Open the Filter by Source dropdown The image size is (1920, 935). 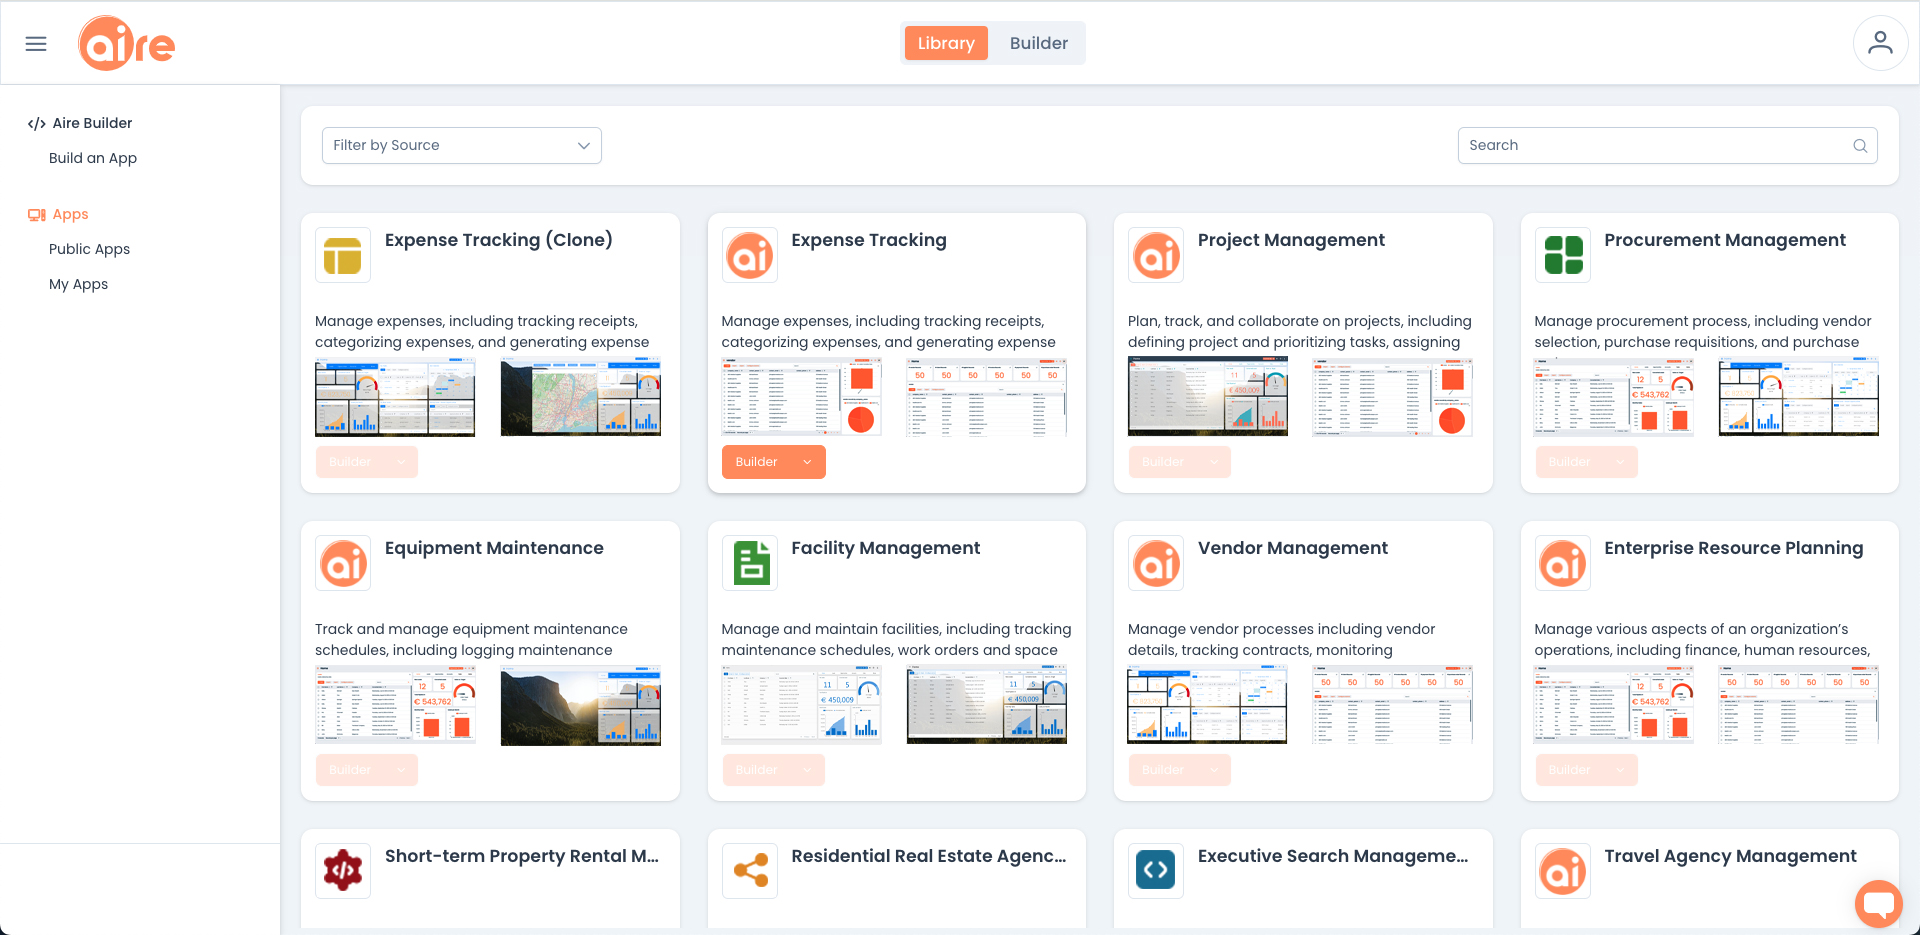pyautogui.click(x=461, y=145)
